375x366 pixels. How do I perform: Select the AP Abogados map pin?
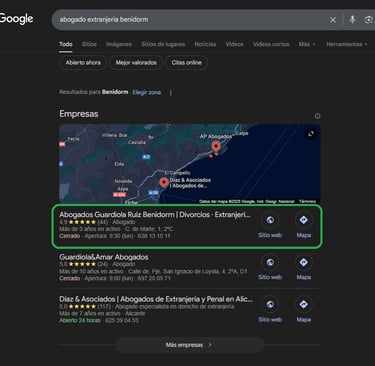click(216, 146)
